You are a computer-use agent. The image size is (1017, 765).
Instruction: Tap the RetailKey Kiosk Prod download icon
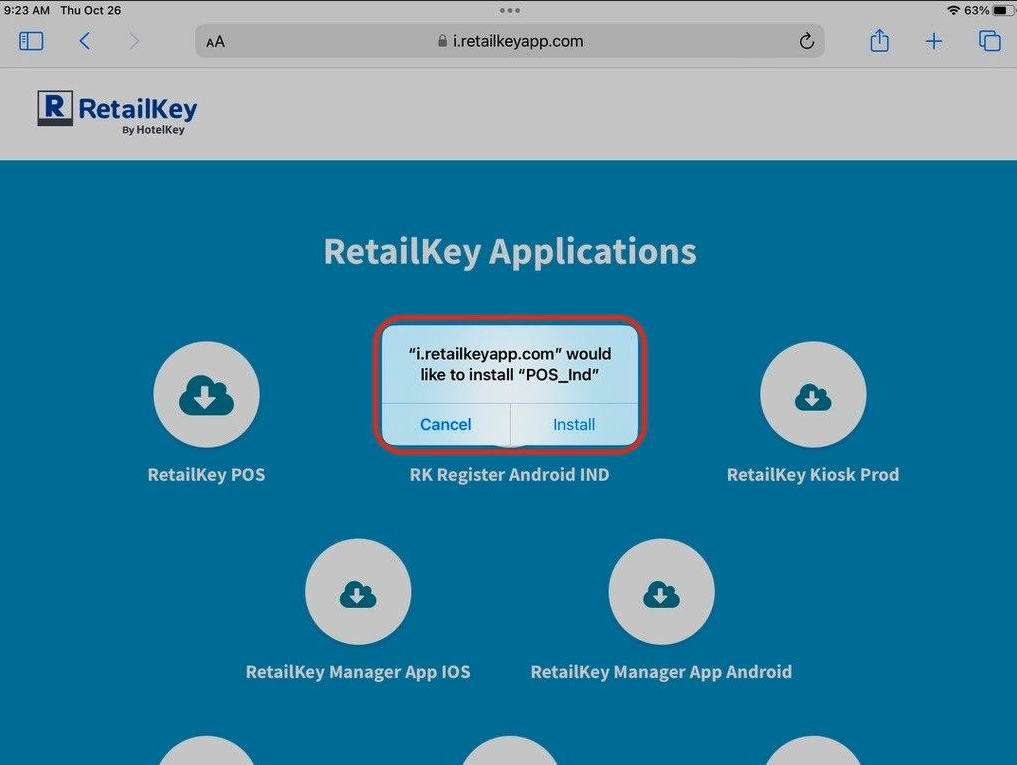click(812, 394)
